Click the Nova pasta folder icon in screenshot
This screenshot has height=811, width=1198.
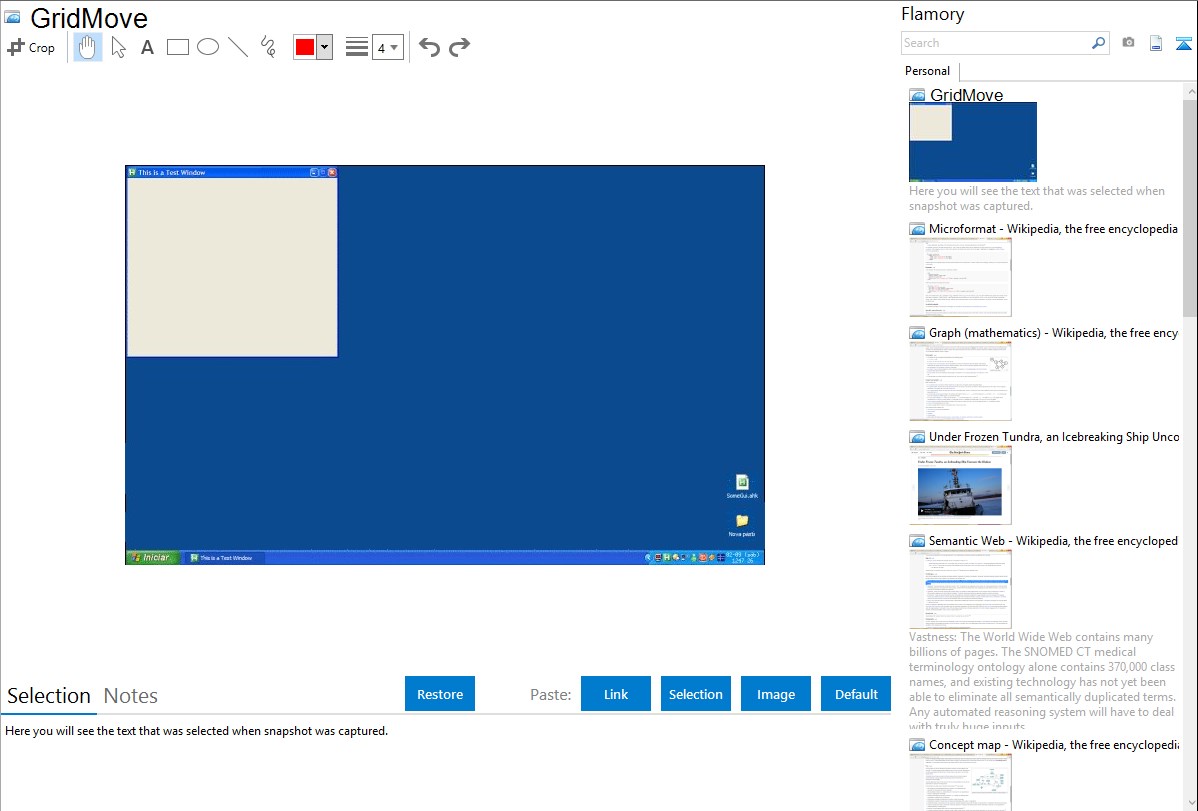(741, 525)
